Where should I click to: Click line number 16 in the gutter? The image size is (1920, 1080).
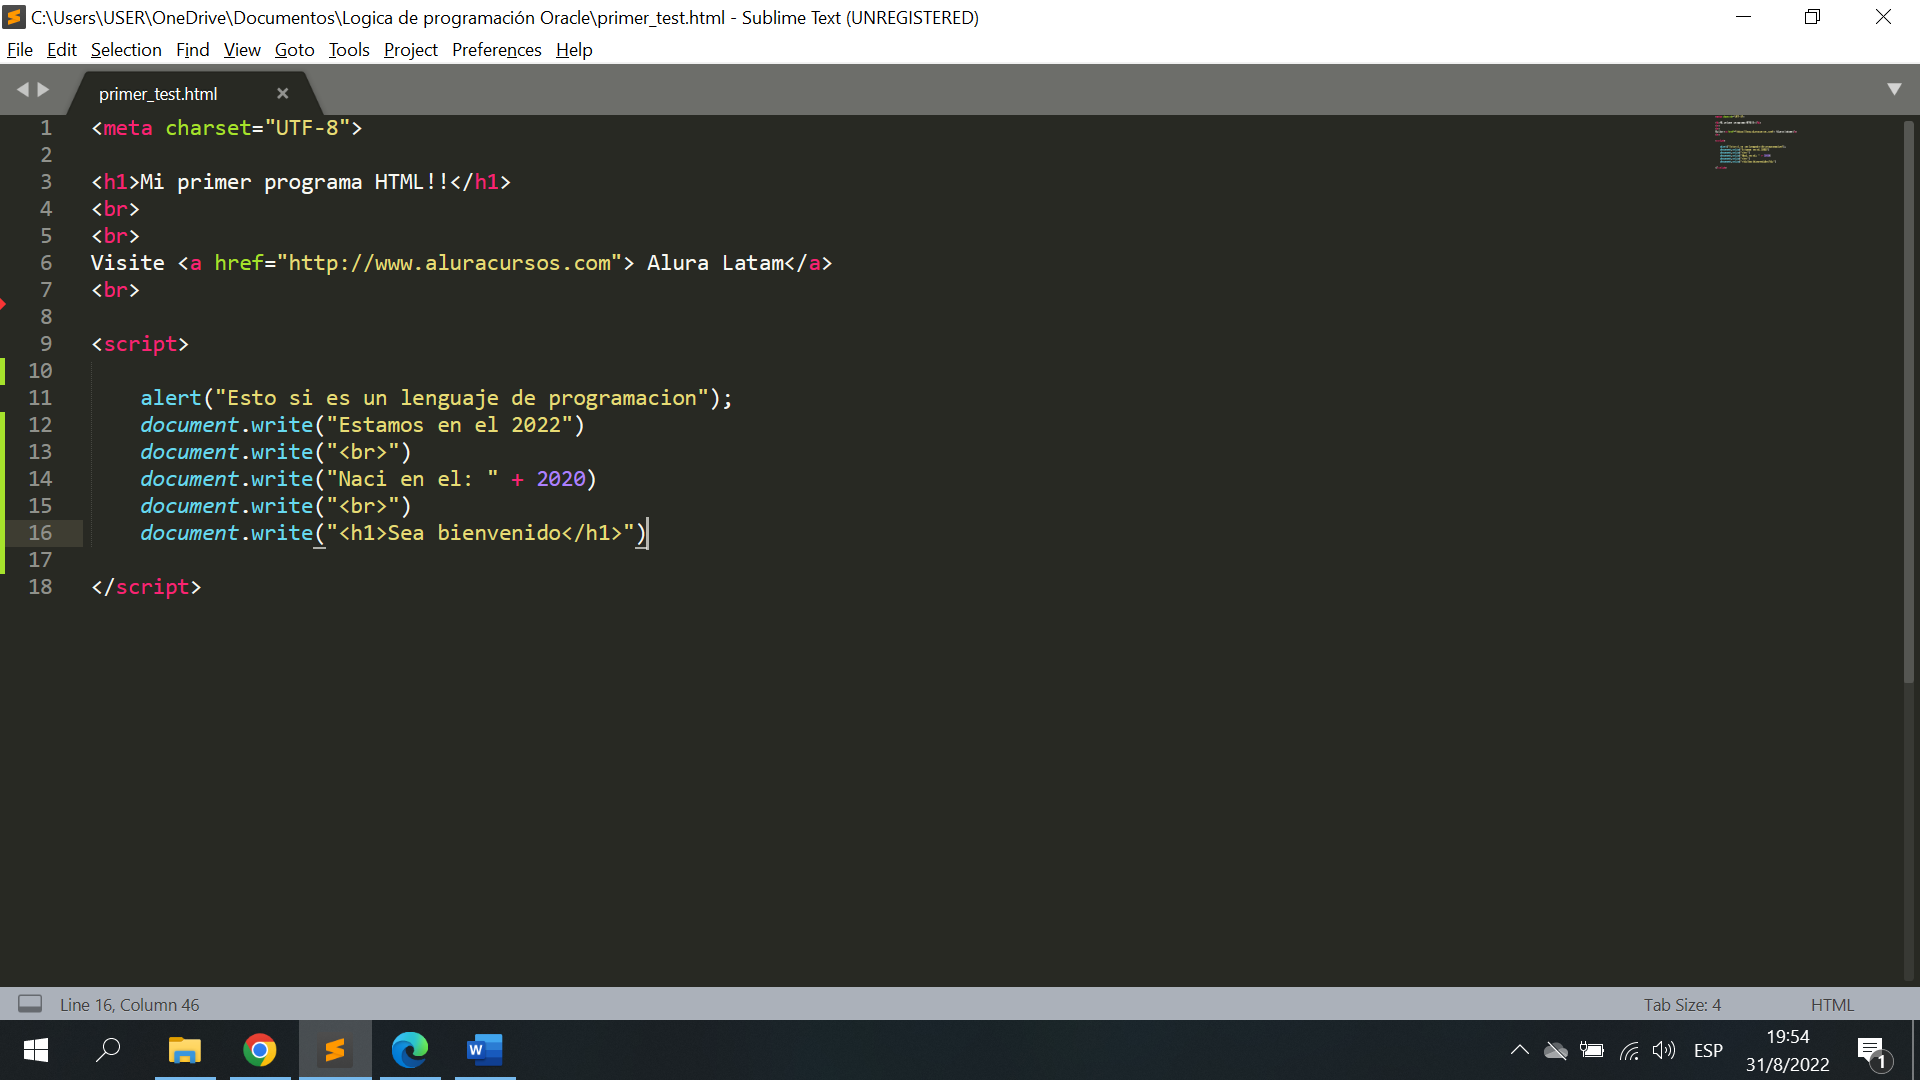40,533
